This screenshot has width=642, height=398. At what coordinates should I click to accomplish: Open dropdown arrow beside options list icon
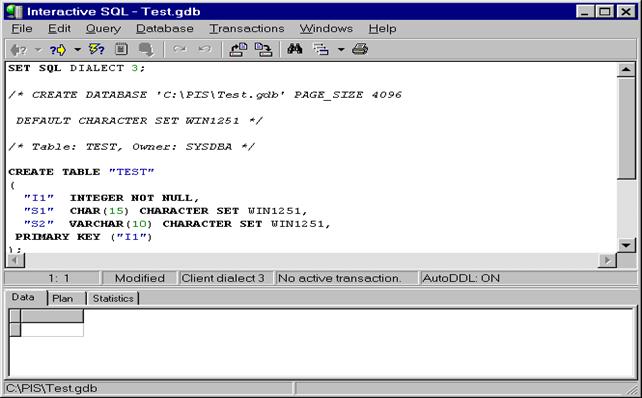coord(341,50)
